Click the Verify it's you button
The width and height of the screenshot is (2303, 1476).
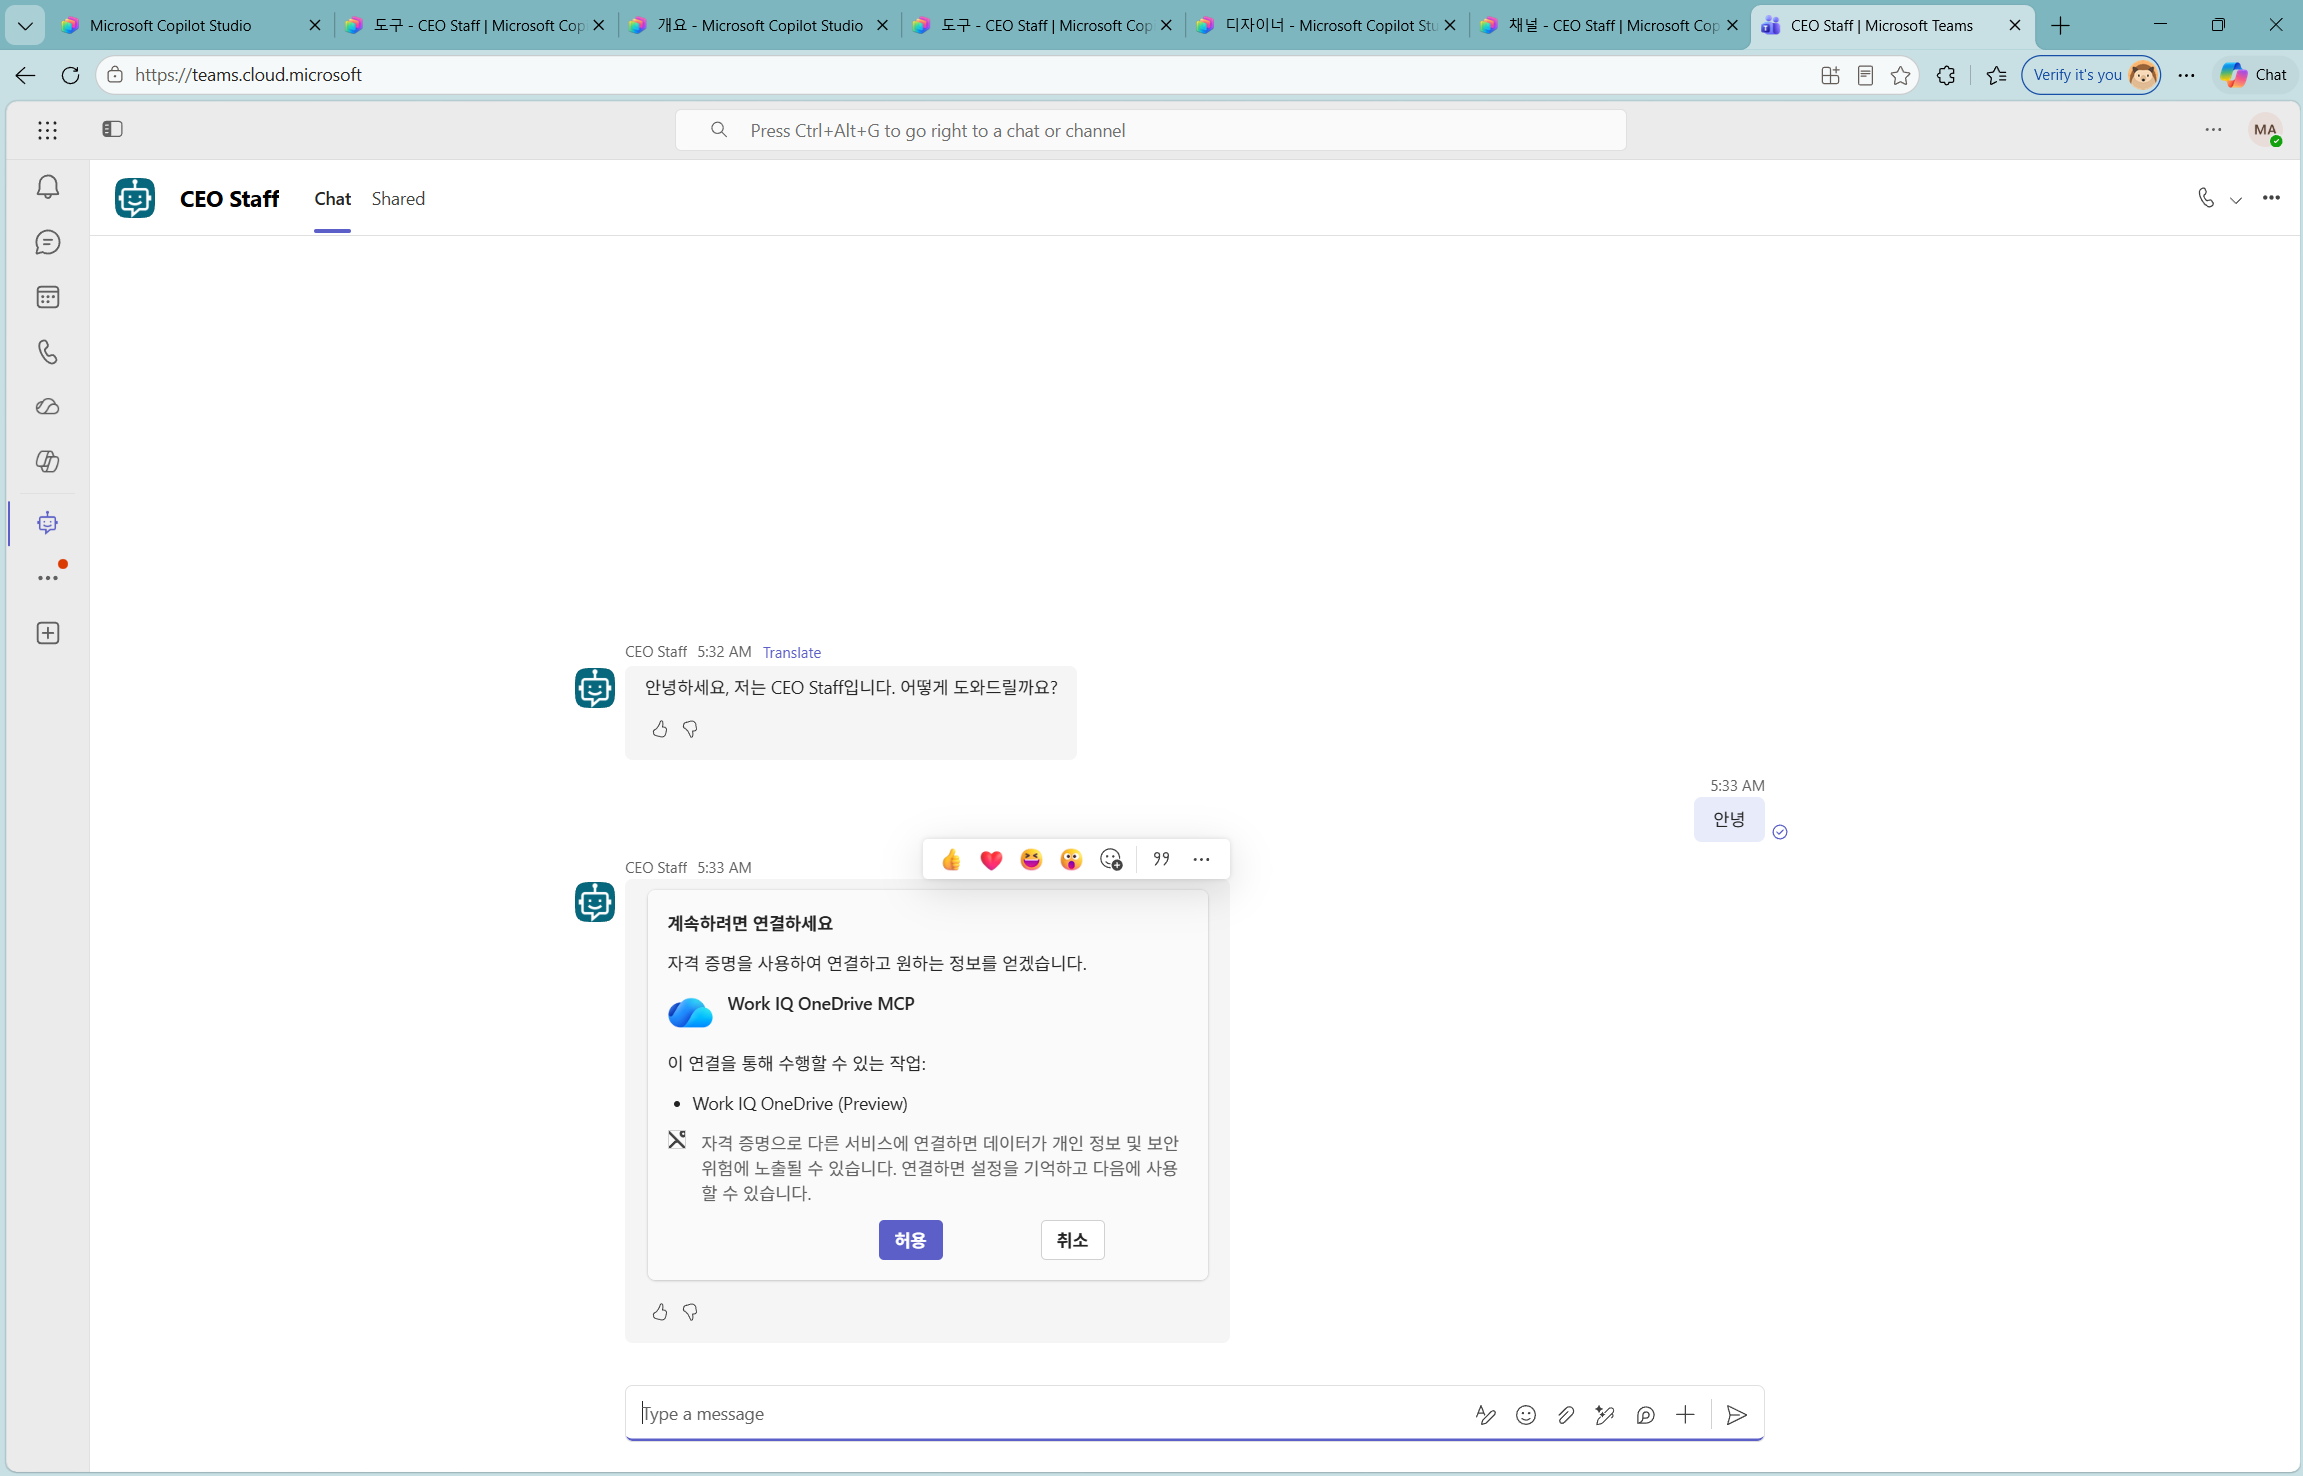pyautogui.click(x=2091, y=75)
